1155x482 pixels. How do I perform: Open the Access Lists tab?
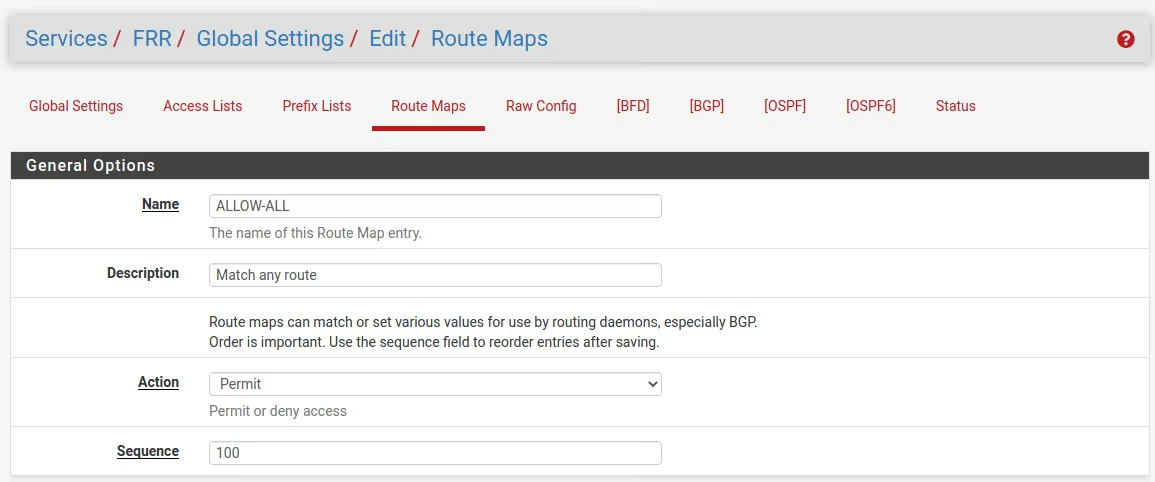pyautogui.click(x=202, y=106)
